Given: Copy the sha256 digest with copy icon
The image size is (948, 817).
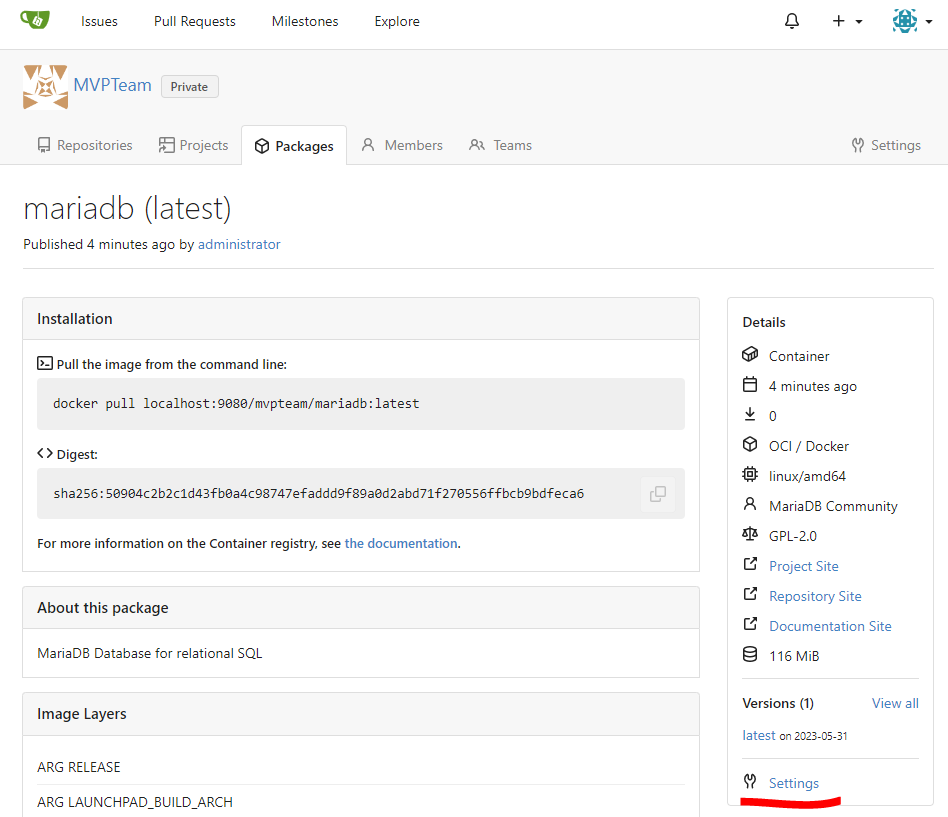Looking at the screenshot, I should (658, 493).
